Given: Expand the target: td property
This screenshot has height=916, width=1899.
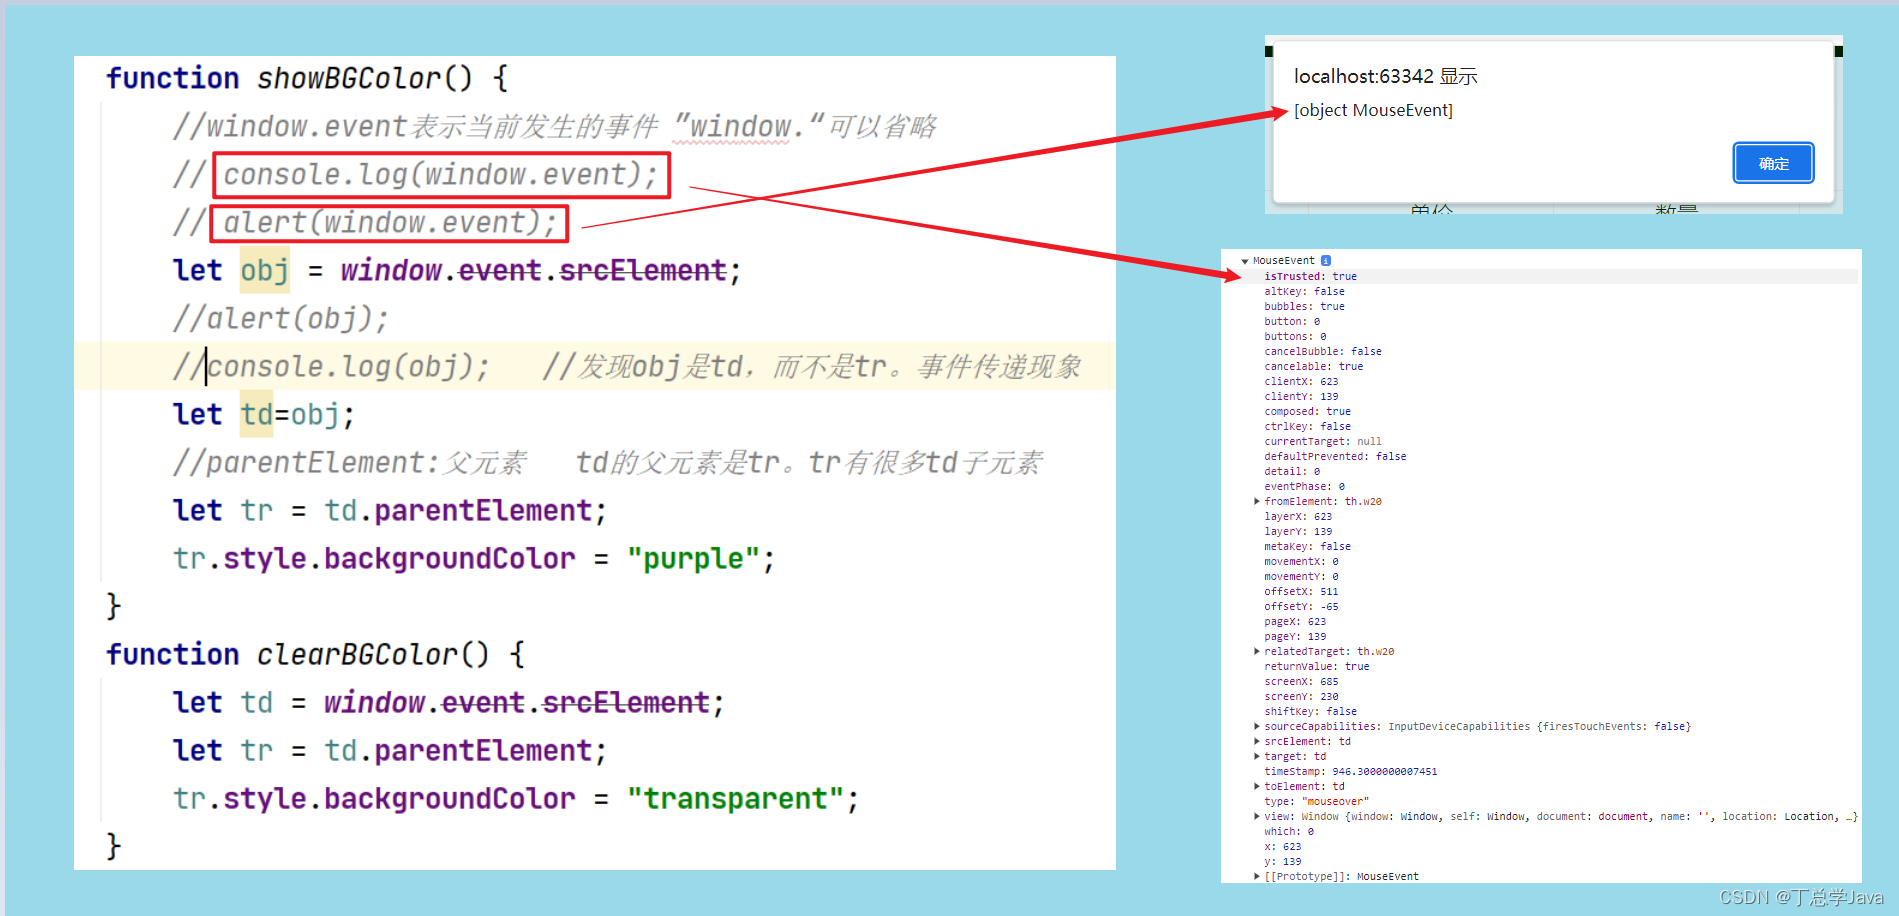Looking at the screenshot, I should coord(1257,756).
